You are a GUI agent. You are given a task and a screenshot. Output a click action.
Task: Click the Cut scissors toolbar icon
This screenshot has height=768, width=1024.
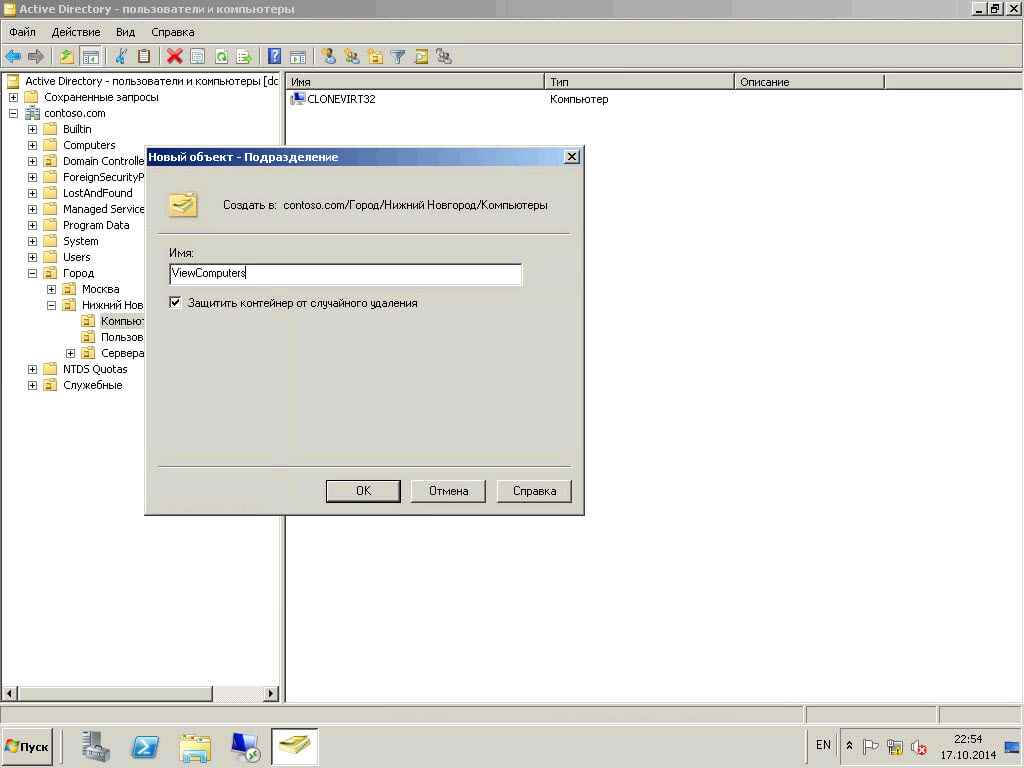121,57
